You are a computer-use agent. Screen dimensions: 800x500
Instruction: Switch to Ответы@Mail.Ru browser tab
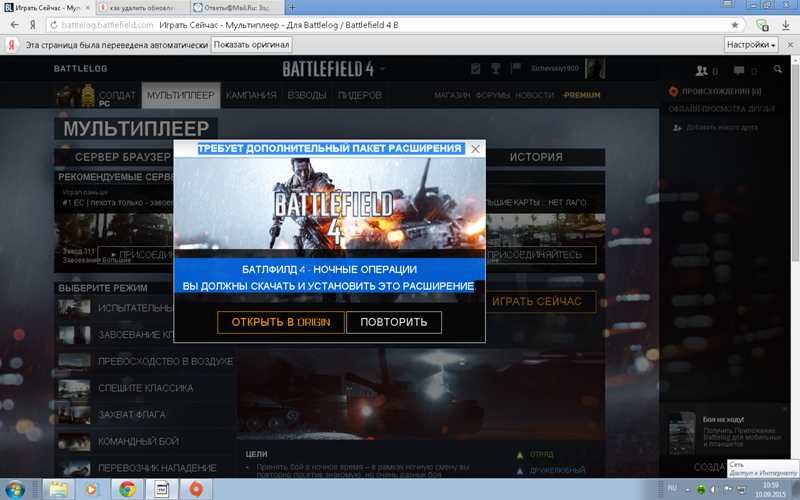pos(236,8)
